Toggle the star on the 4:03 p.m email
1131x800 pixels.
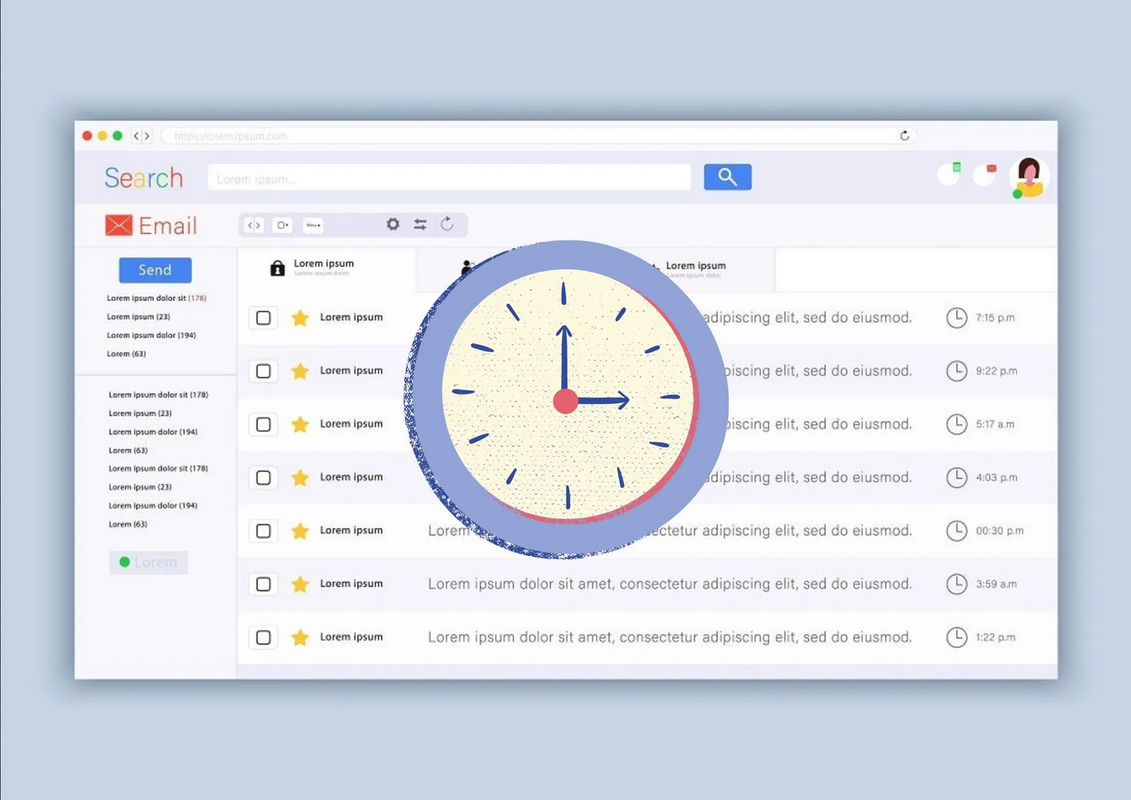(x=300, y=478)
